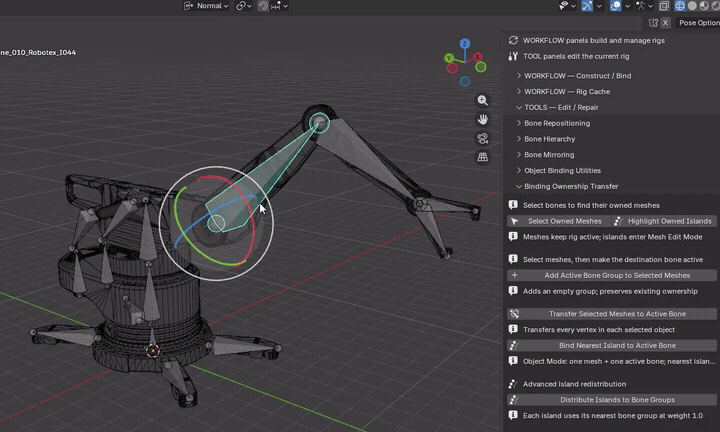
Task: Click Highlight Owned Islands button
Action: click(664, 221)
